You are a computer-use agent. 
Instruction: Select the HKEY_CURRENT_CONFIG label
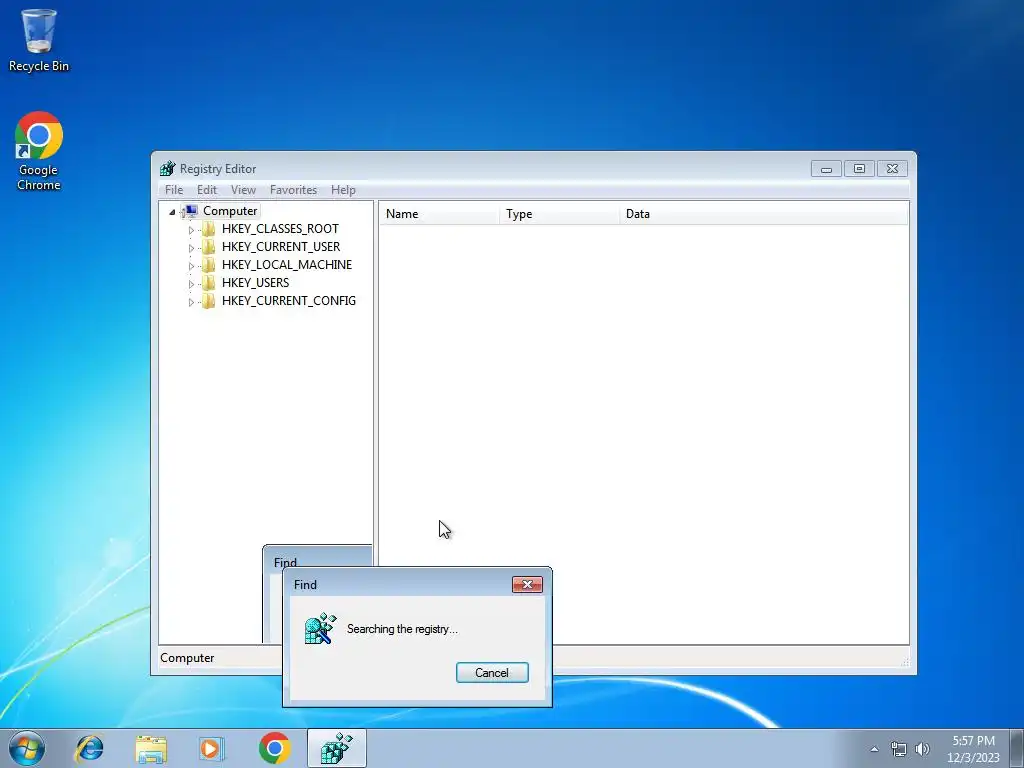tap(289, 300)
